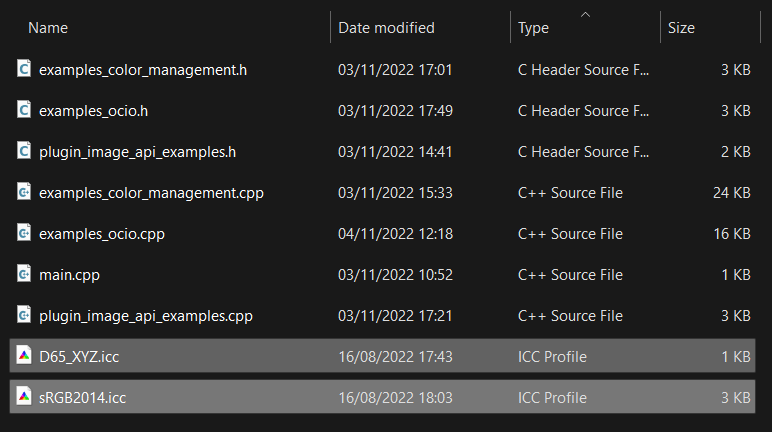Sort files by Date modified column

386,28
